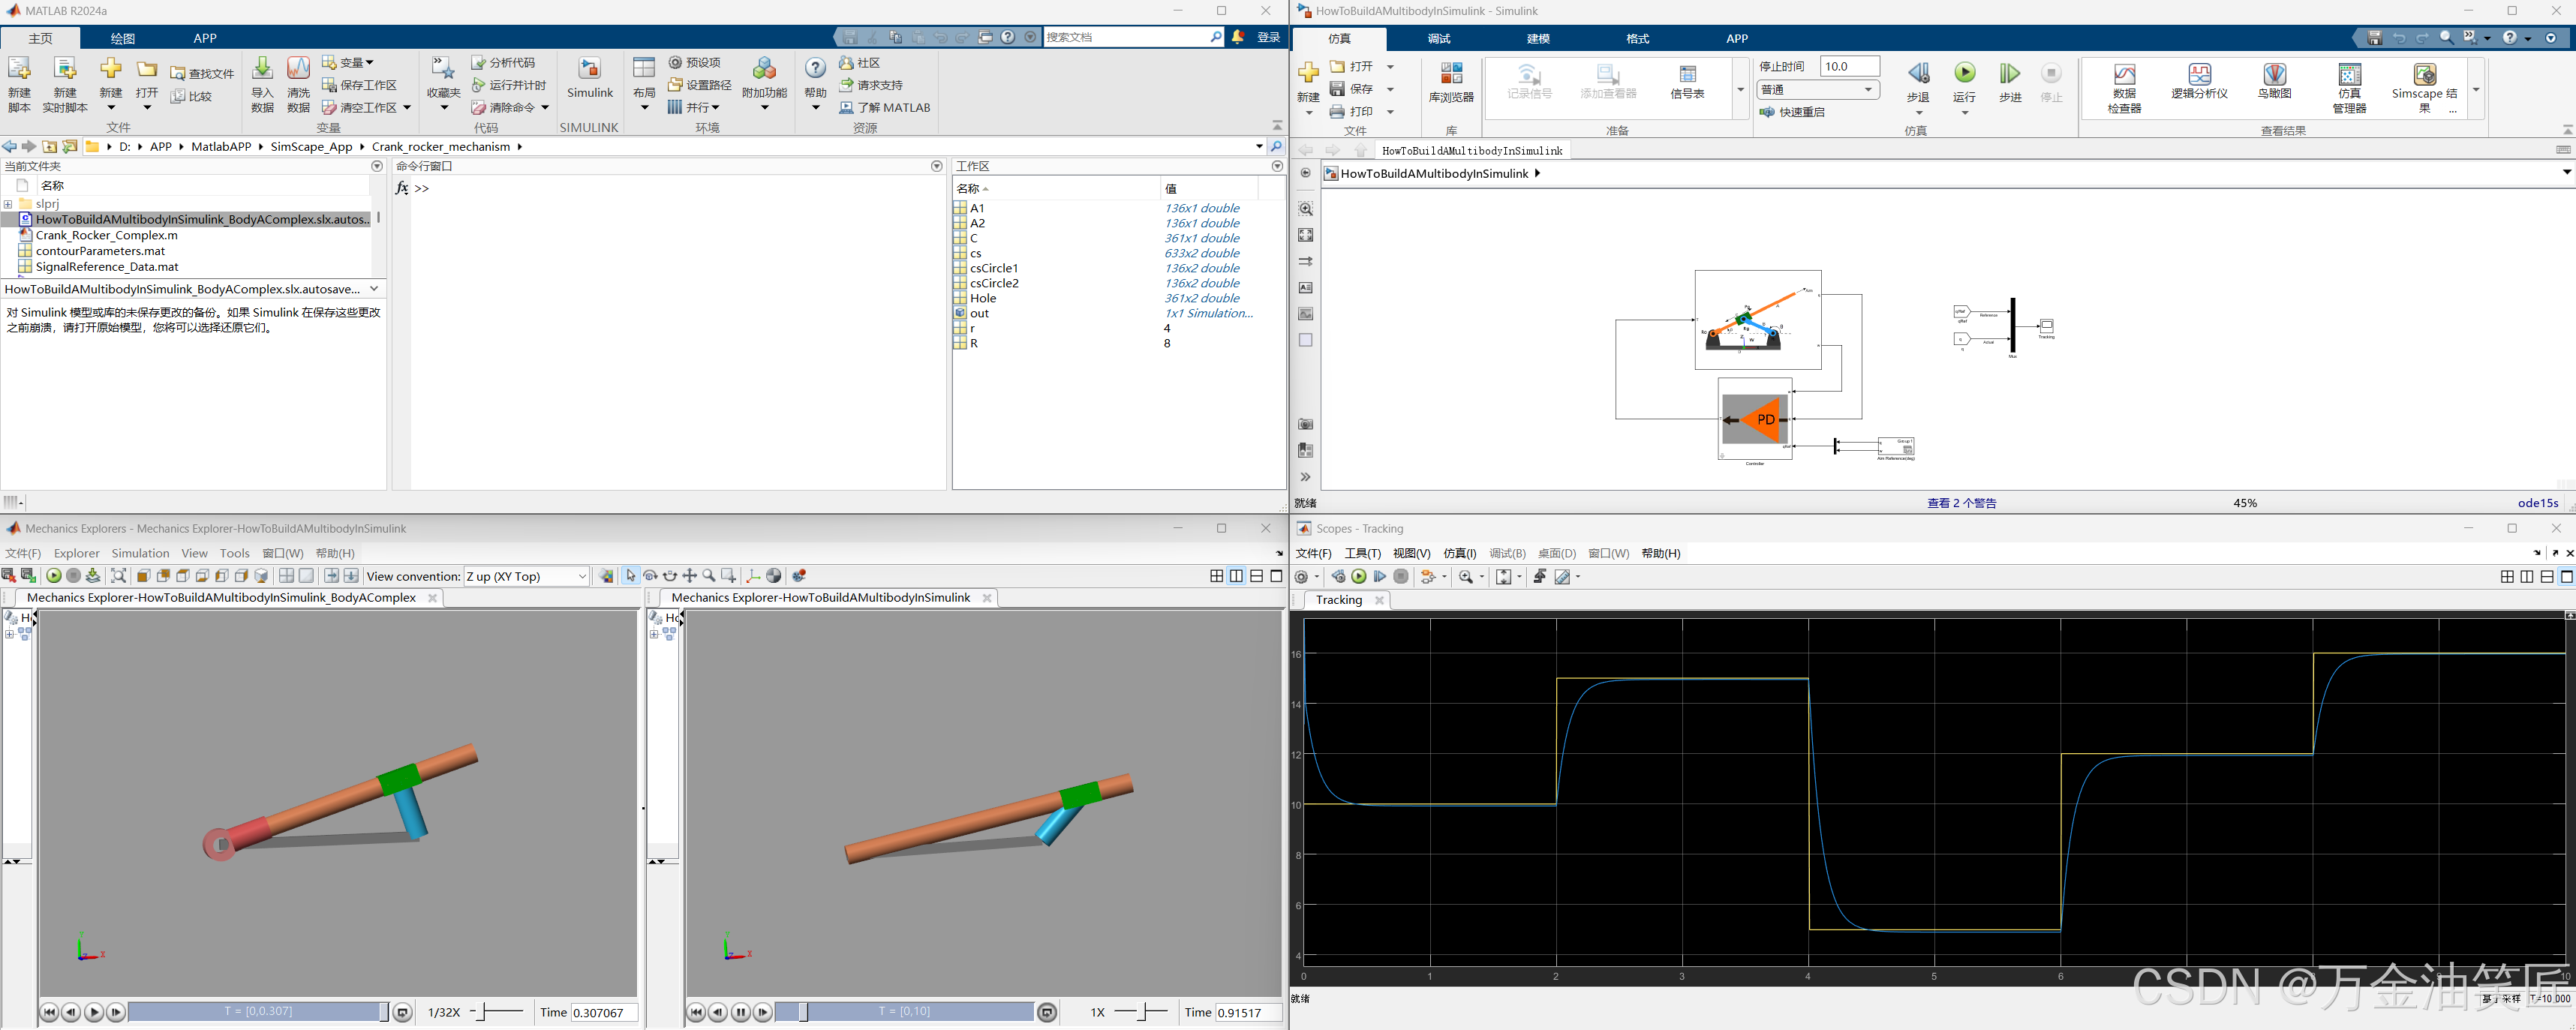Enable loop playback in the left viewer

402,1012
